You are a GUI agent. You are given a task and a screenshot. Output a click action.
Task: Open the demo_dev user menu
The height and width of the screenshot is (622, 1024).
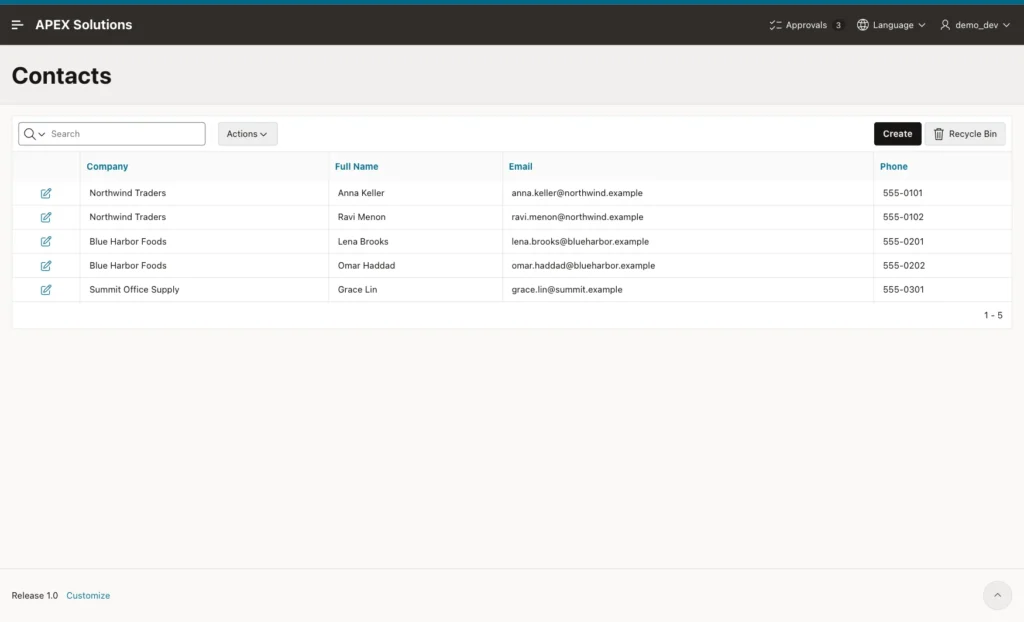click(975, 25)
